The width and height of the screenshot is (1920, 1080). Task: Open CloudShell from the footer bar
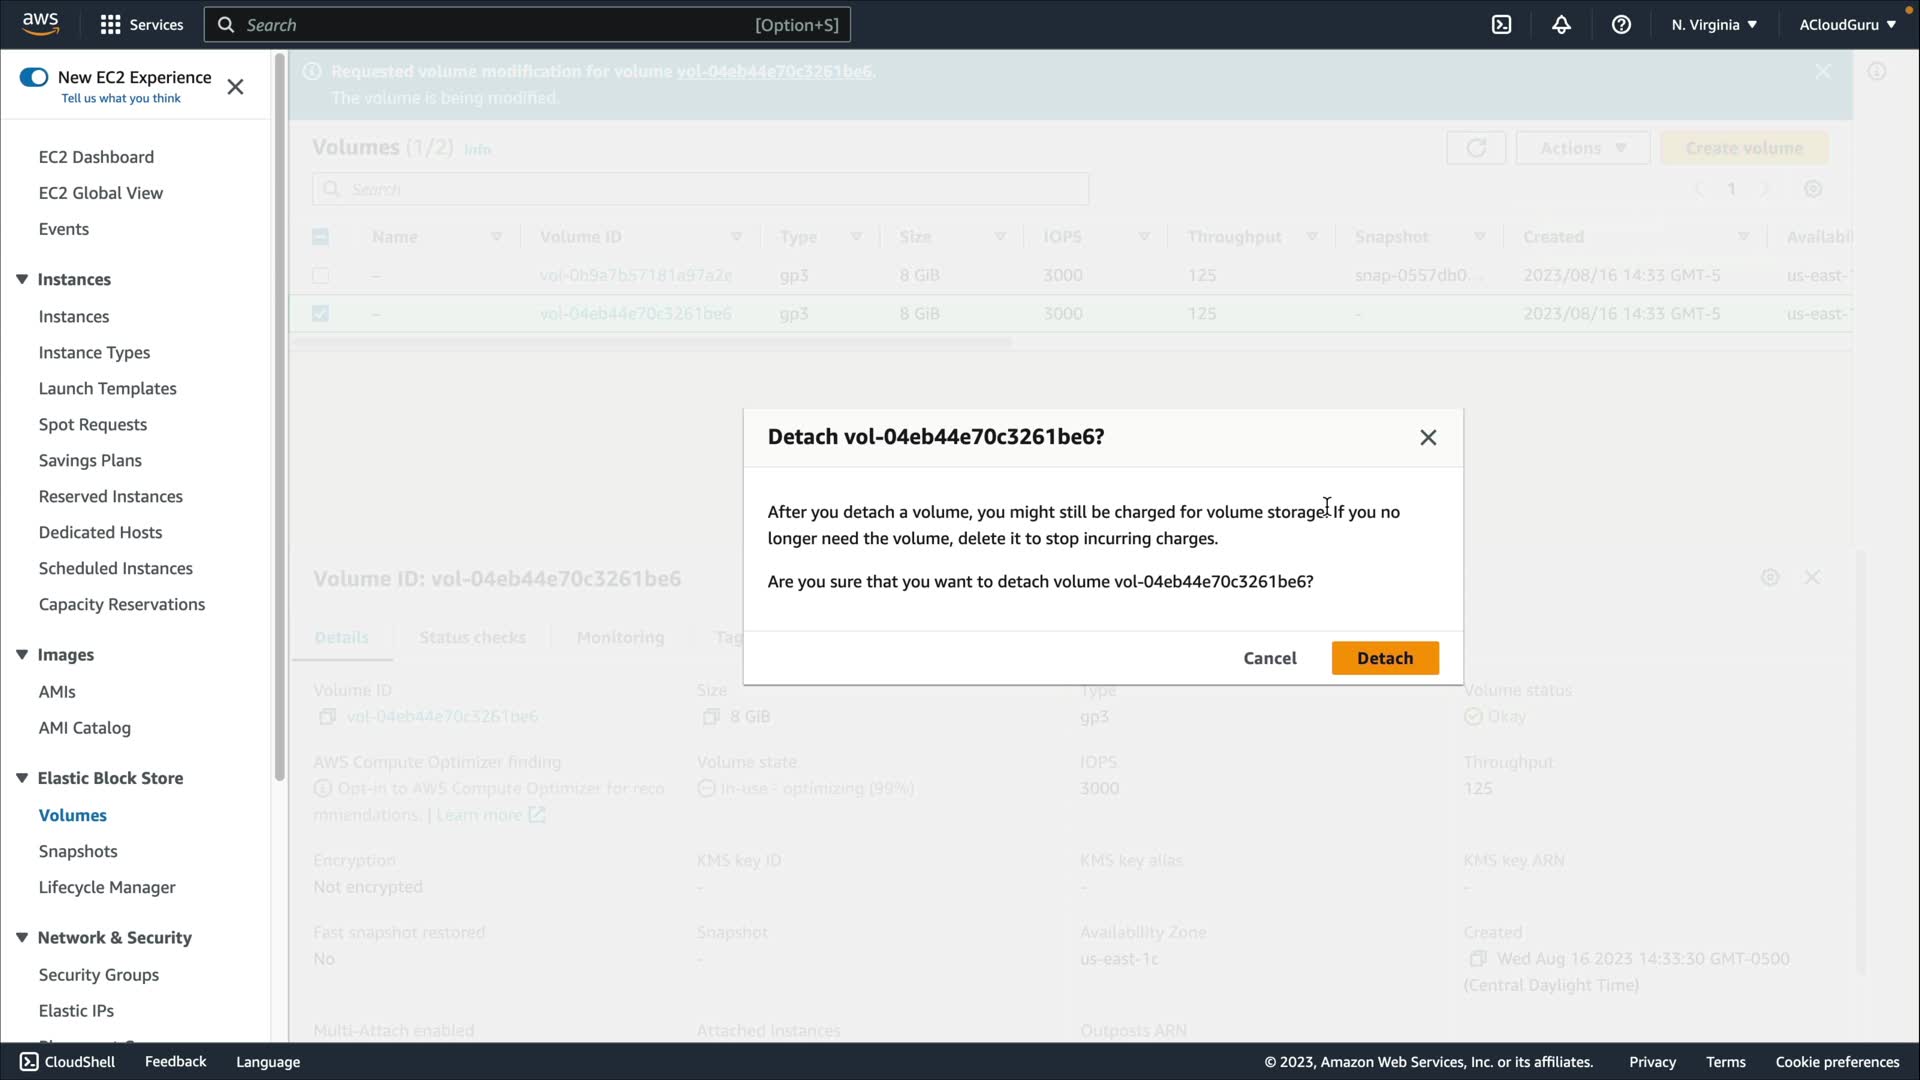pos(67,1062)
